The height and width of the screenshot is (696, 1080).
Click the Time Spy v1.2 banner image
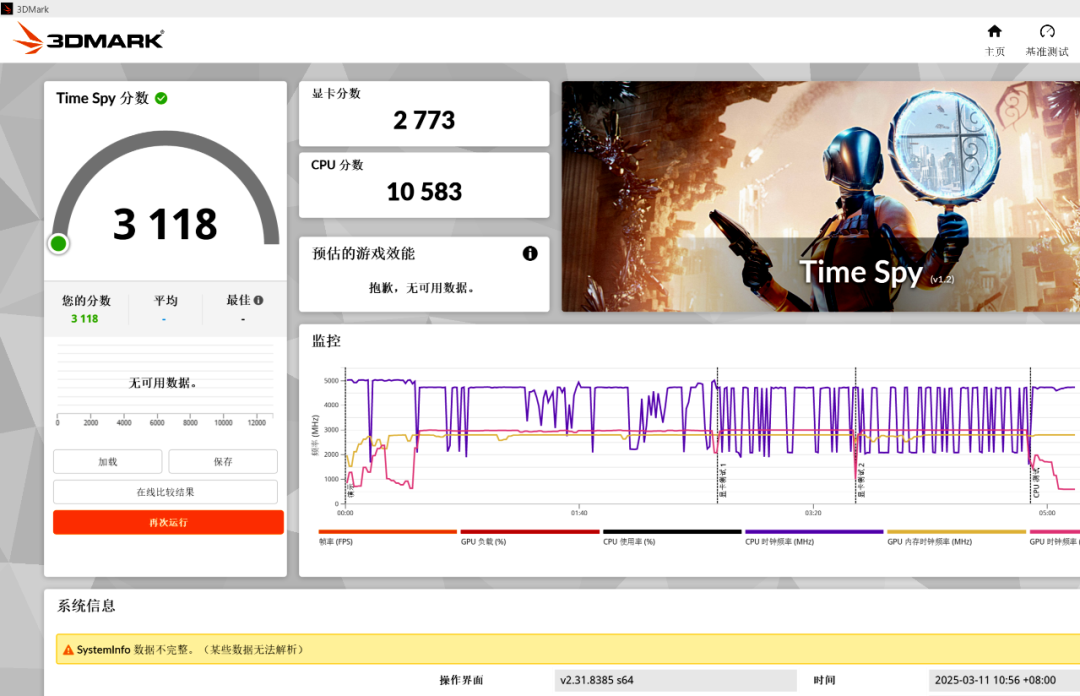click(820, 196)
